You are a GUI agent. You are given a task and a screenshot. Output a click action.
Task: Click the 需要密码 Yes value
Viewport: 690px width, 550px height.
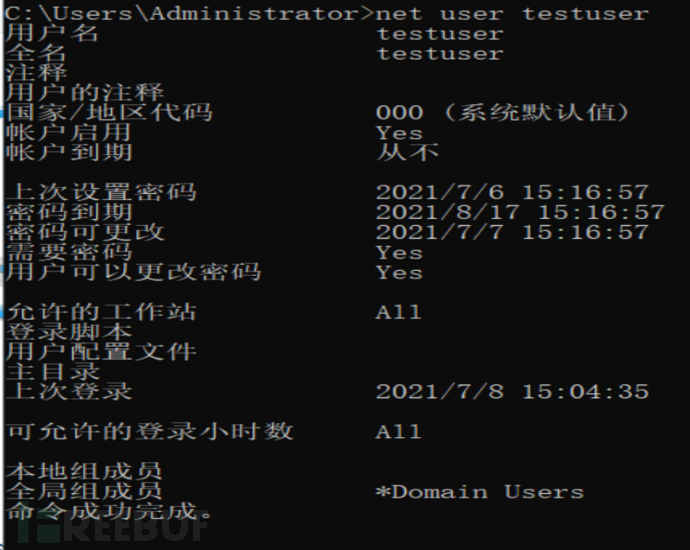pos(399,253)
